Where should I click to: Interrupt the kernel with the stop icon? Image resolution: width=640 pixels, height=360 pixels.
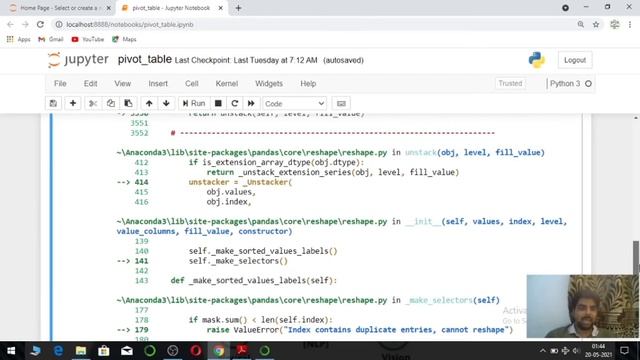(218, 104)
